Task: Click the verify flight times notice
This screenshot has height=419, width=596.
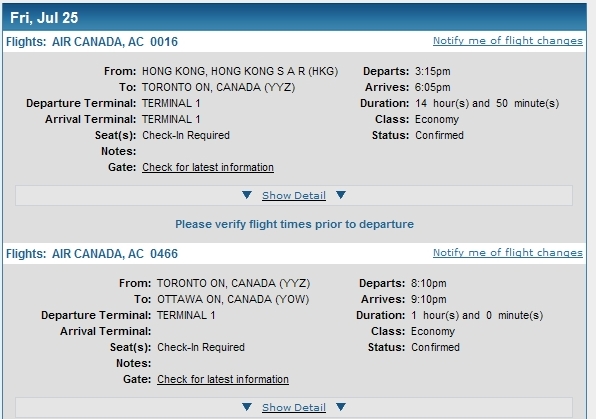Action: [294, 224]
